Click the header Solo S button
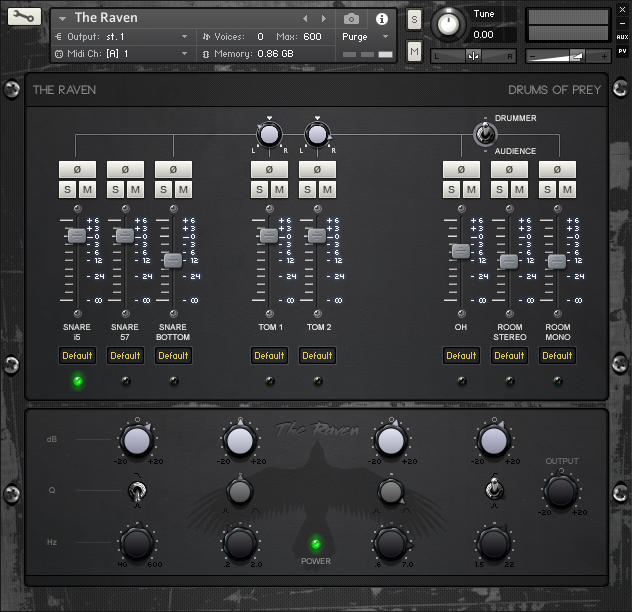This screenshot has height=612, width=632. (x=414, y=20)
